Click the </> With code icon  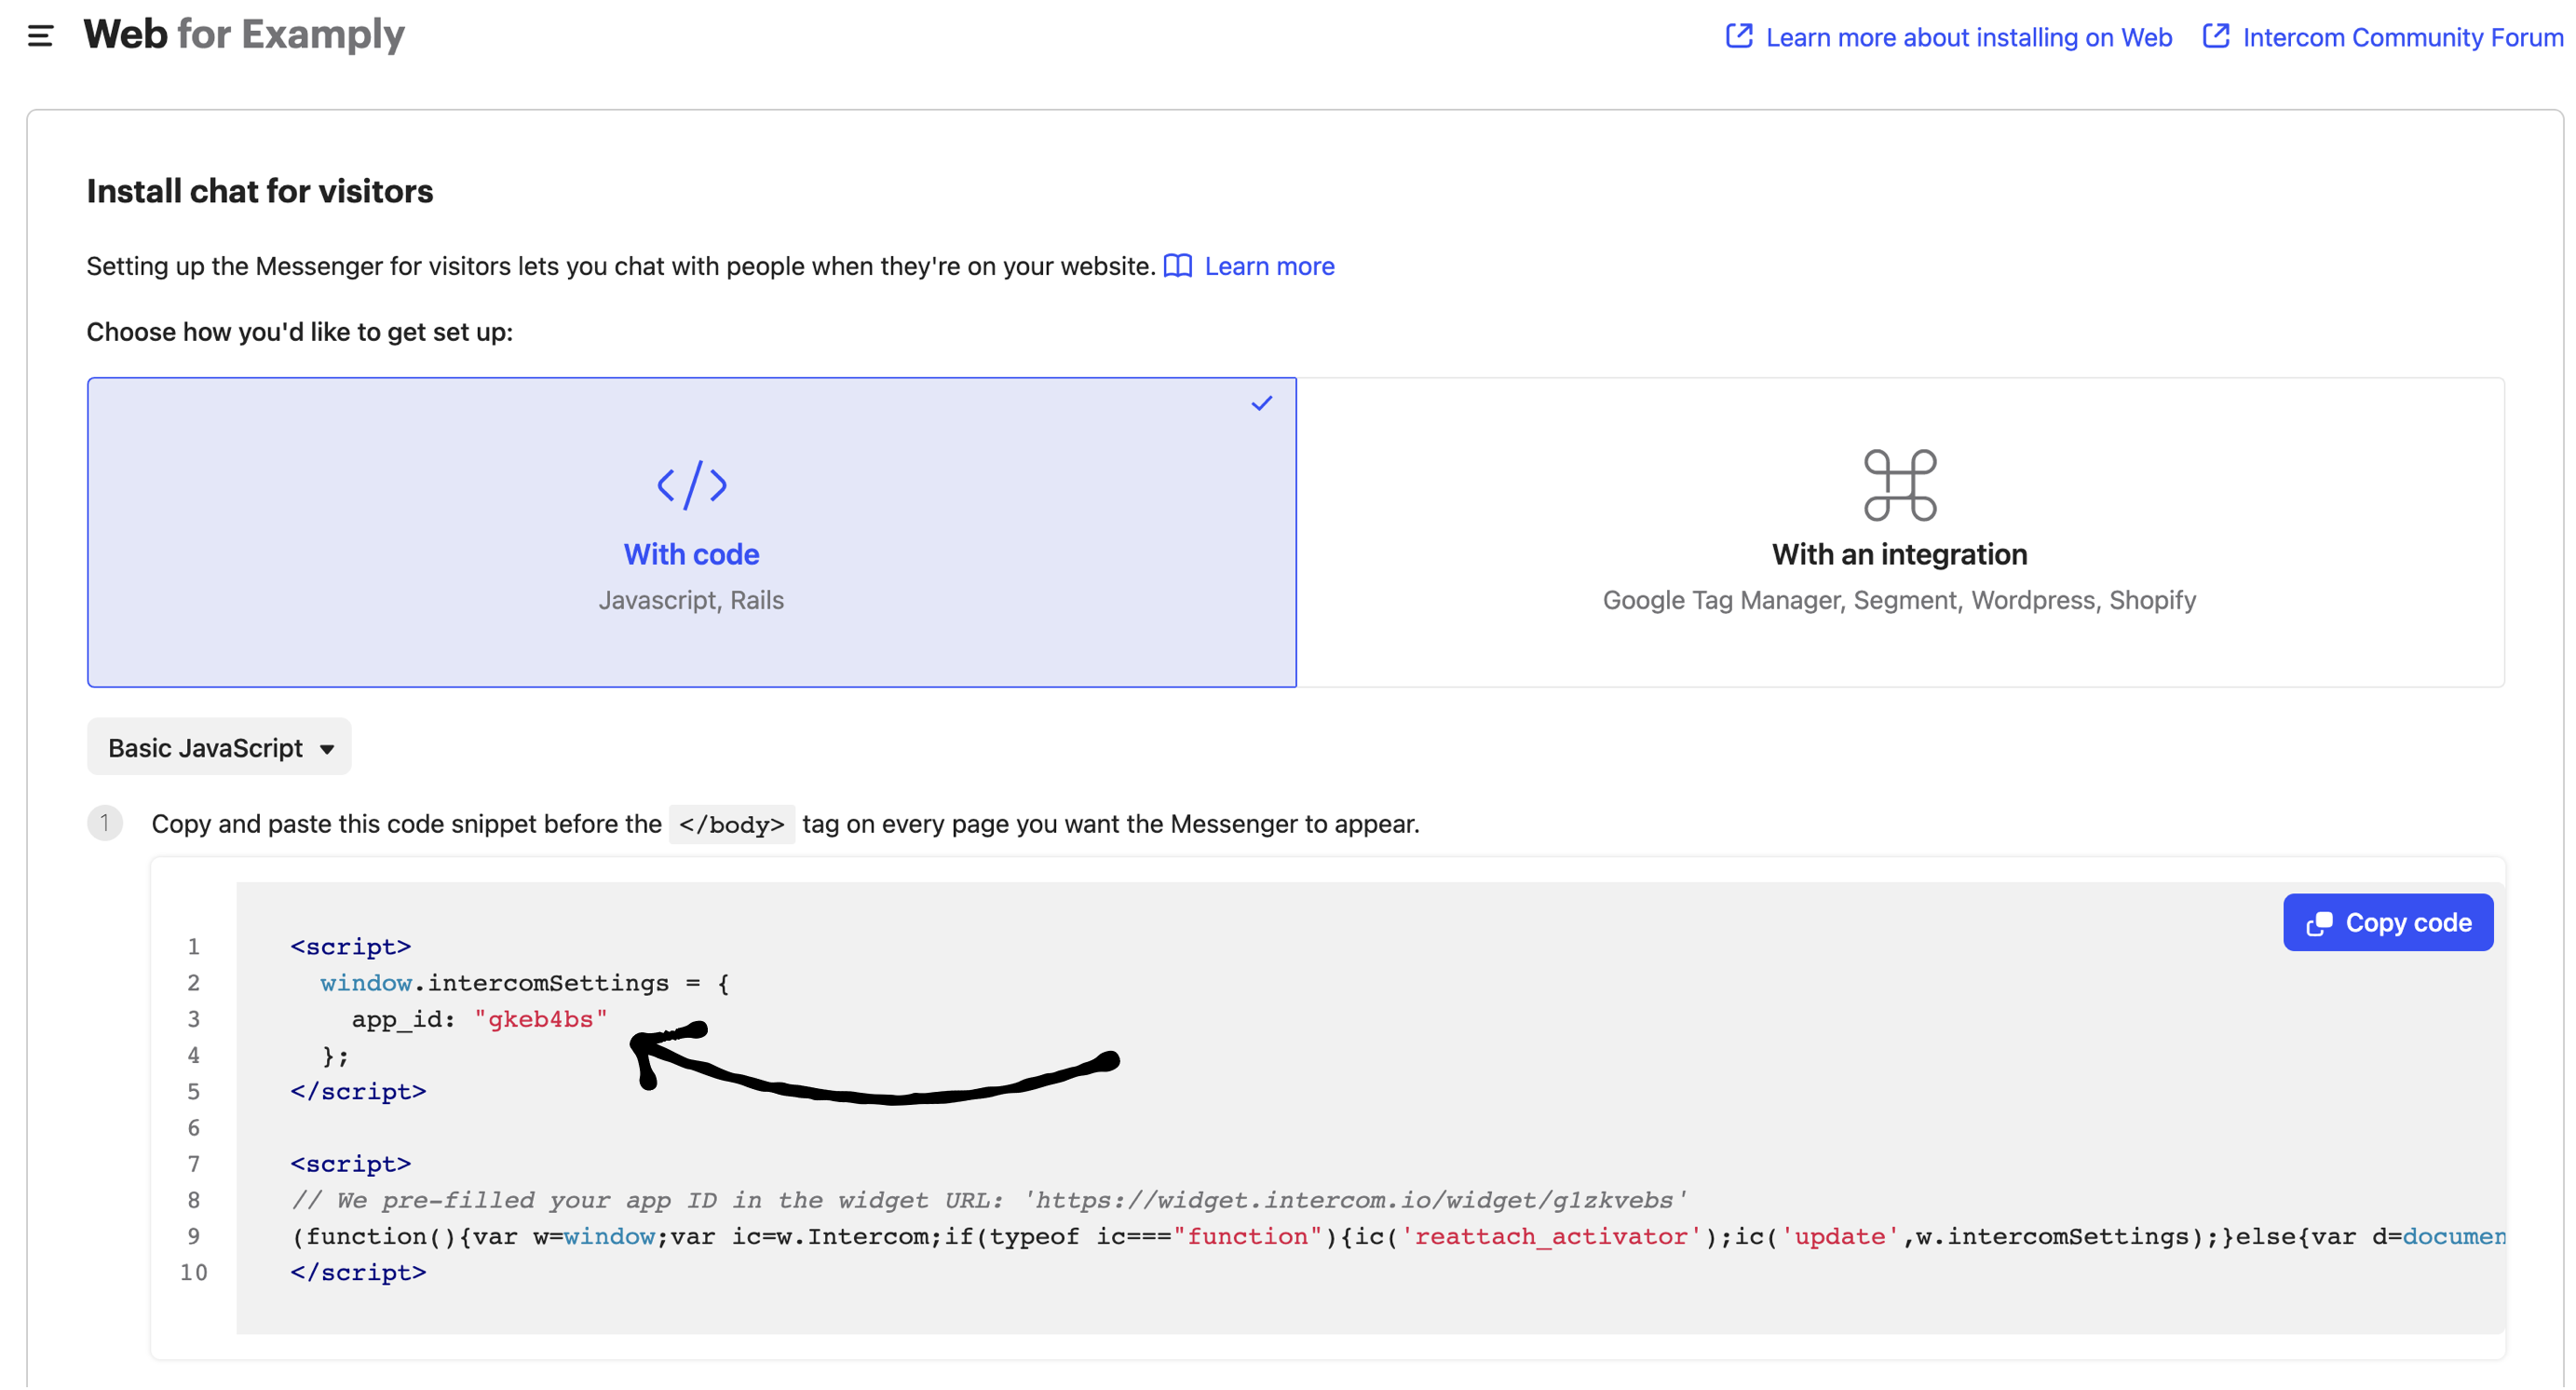coord(693,481)
